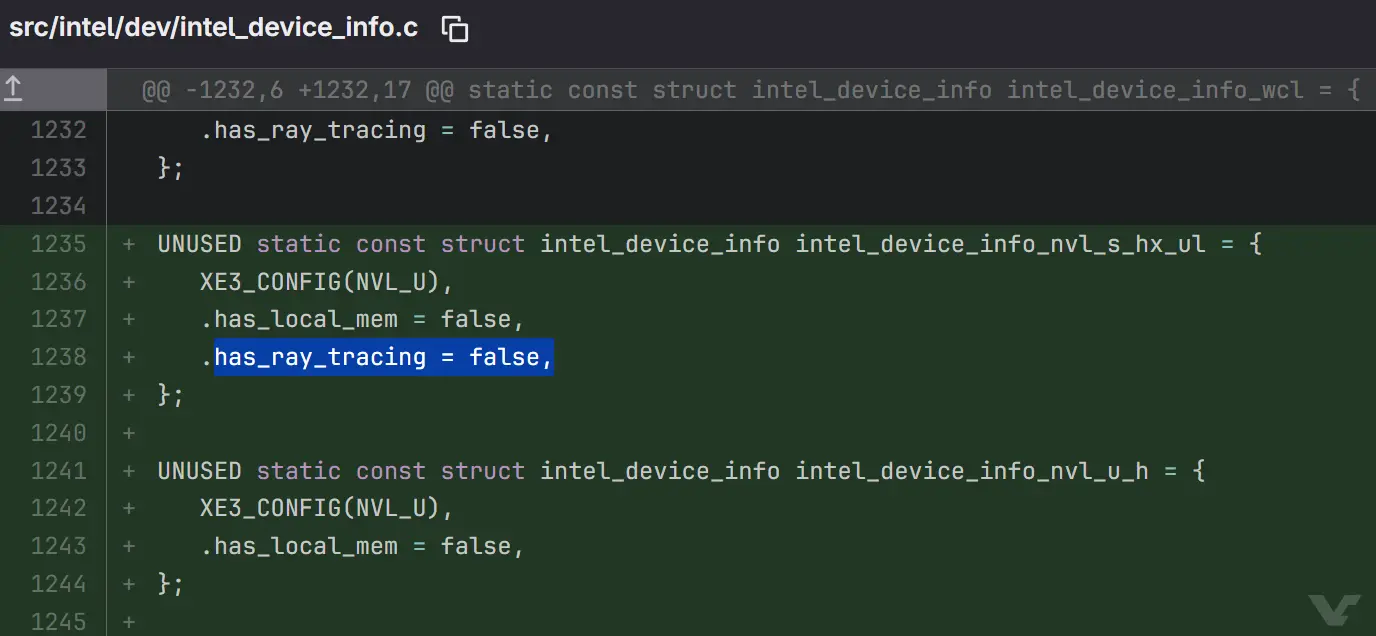The width and height of the screenshot is (1376, 636).
Task: Click the intel_device_info_nvl_u_h identifier
Action: [x=971, y=471]
